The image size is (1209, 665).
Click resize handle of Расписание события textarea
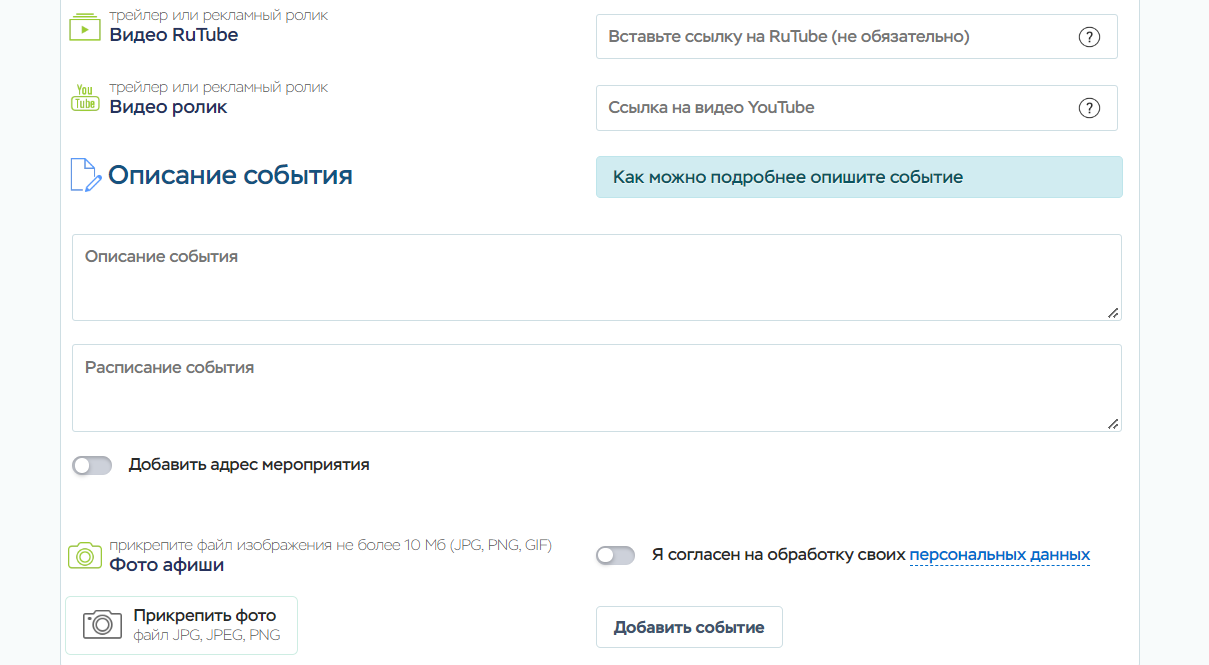[1113, 424]
